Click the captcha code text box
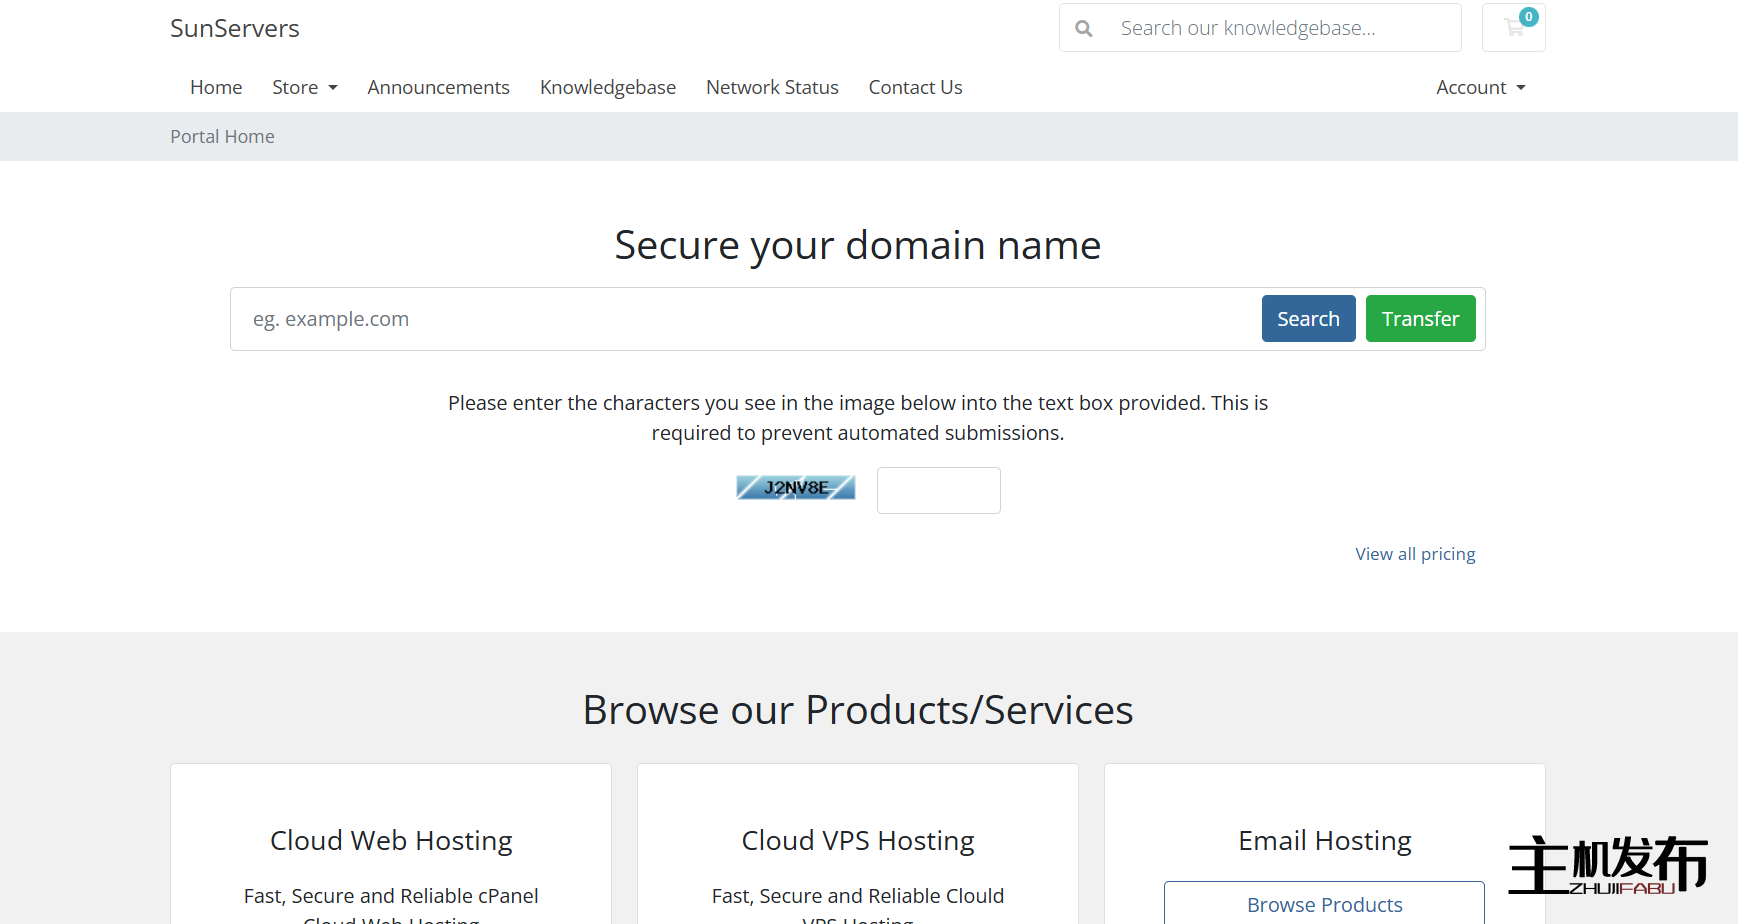 click(938, 491)
